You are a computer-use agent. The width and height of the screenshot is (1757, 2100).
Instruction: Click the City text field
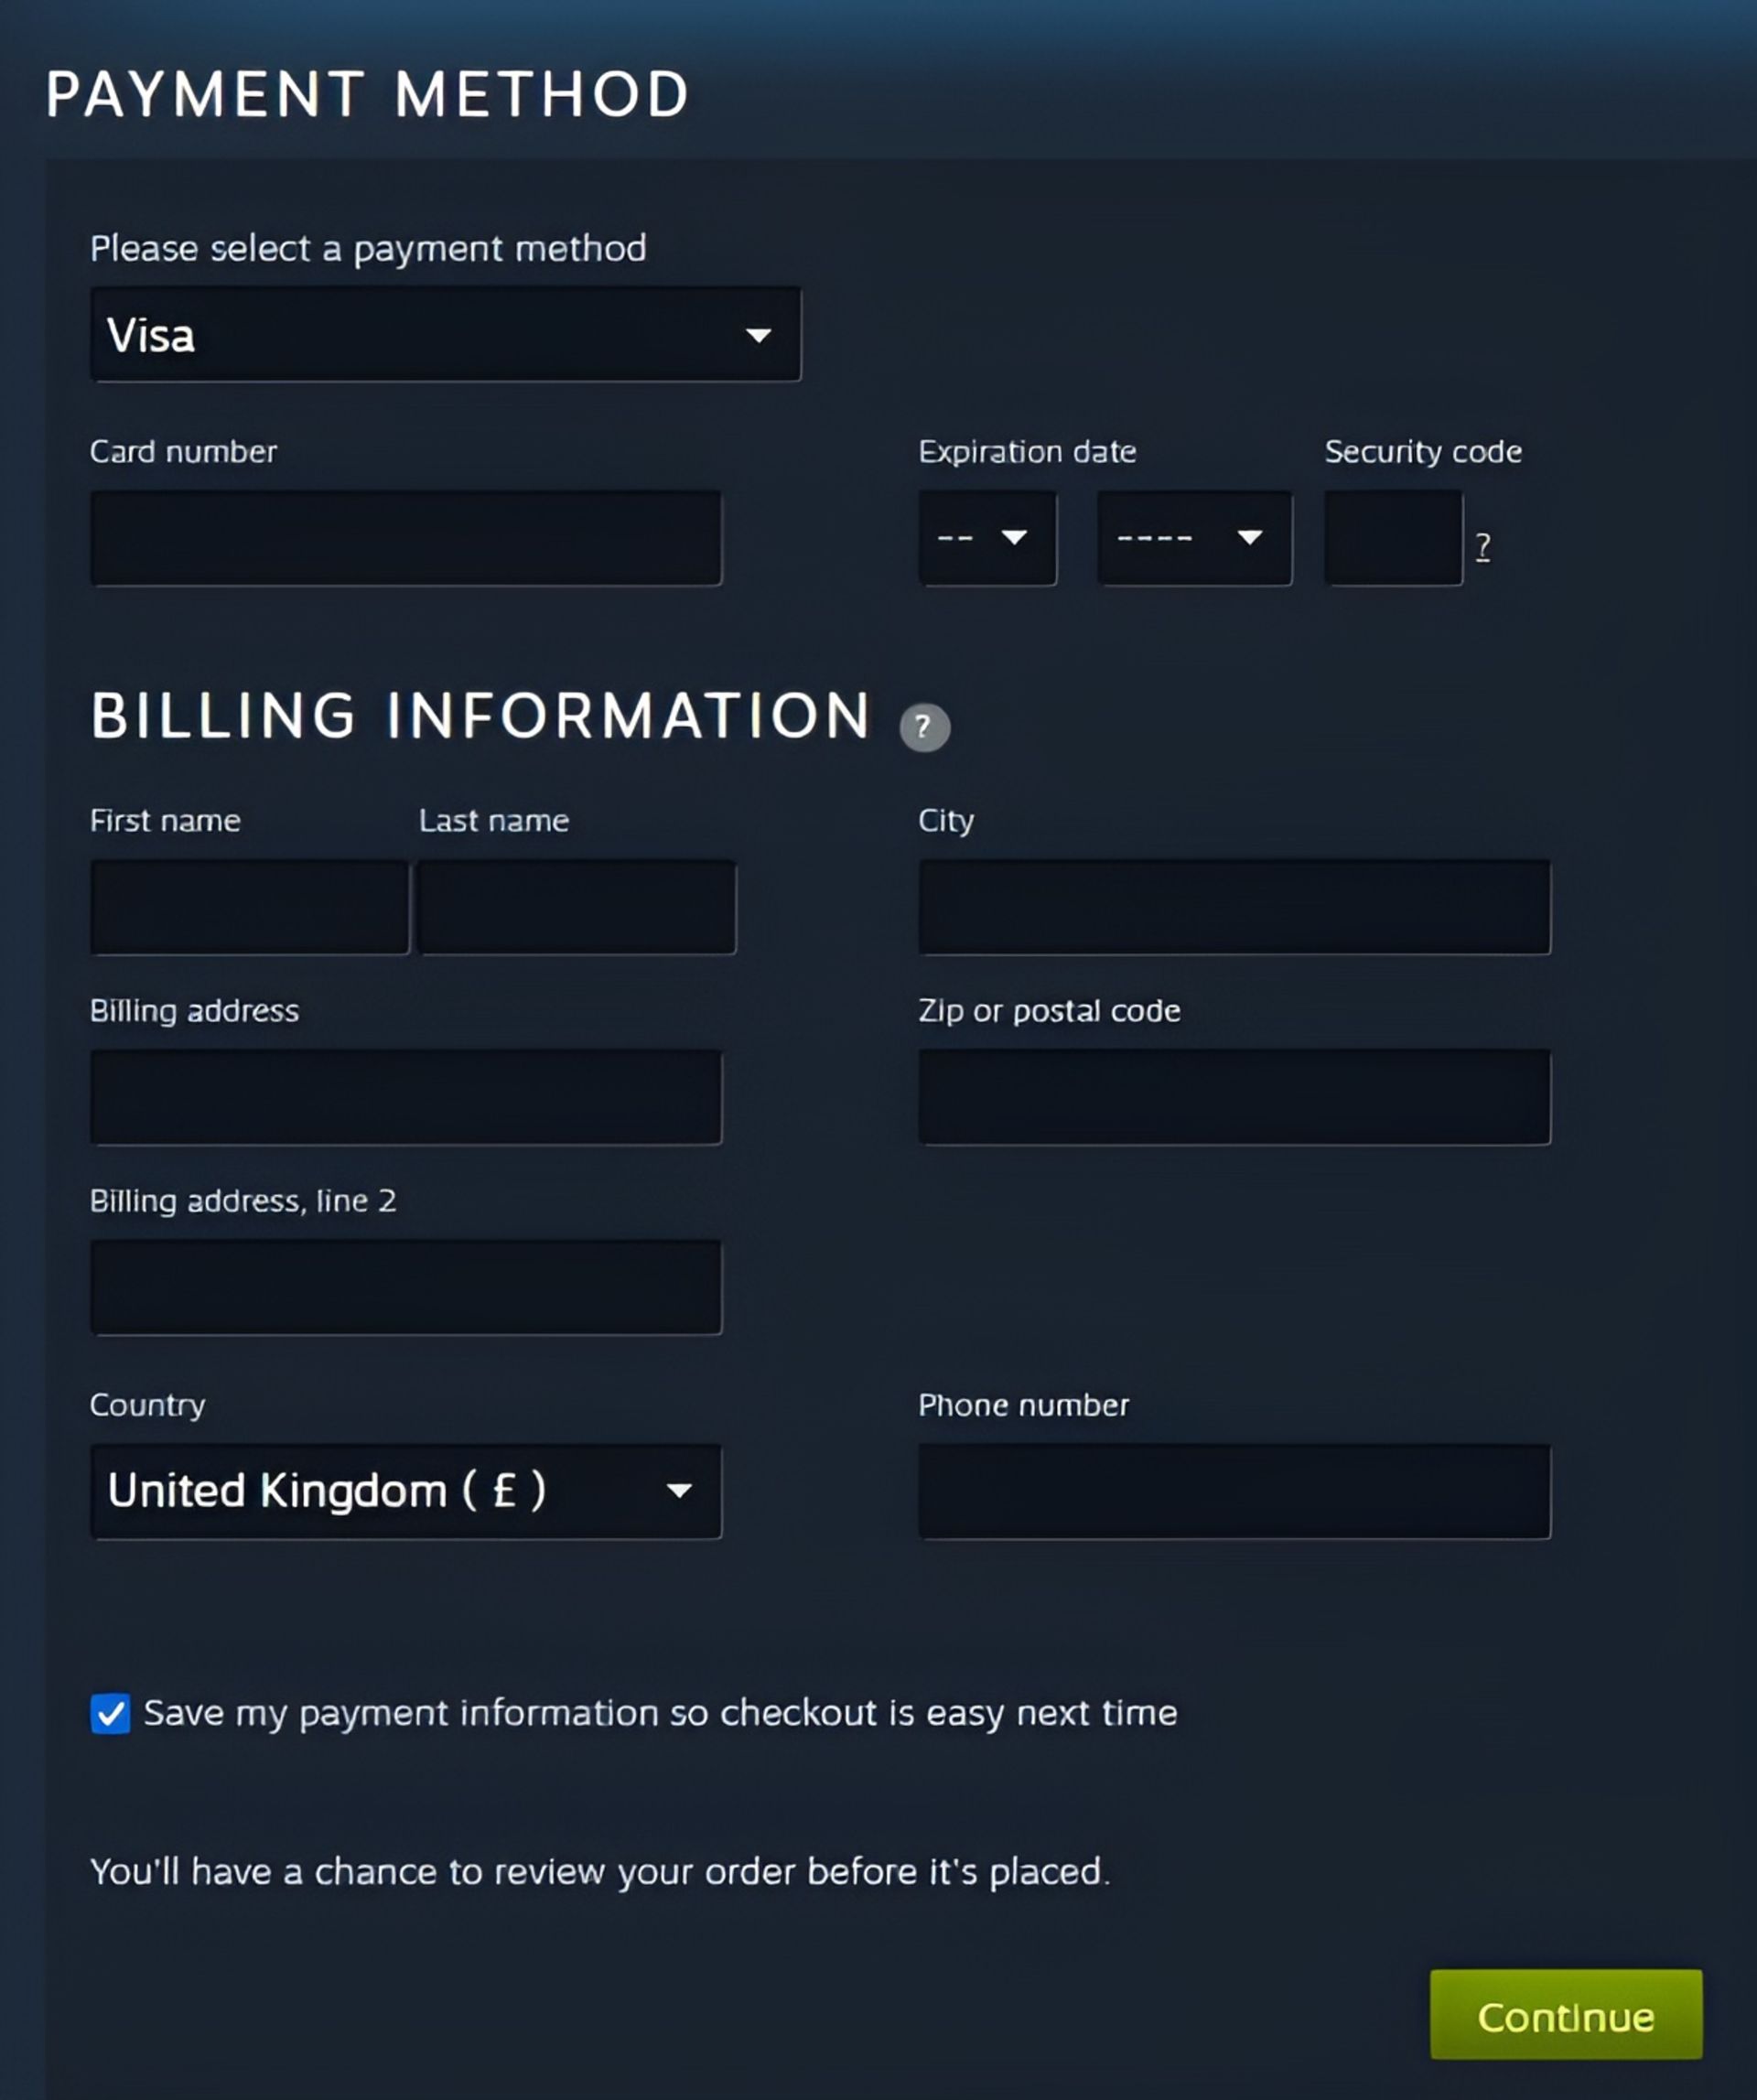coord(1234,907)
